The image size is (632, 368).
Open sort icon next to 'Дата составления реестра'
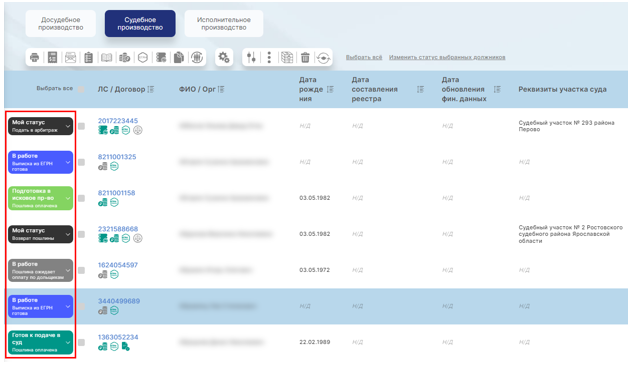click(x=420, y=89)
